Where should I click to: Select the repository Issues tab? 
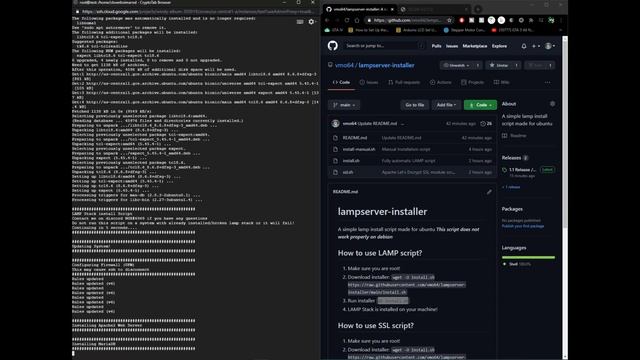(x=369, y=82)
